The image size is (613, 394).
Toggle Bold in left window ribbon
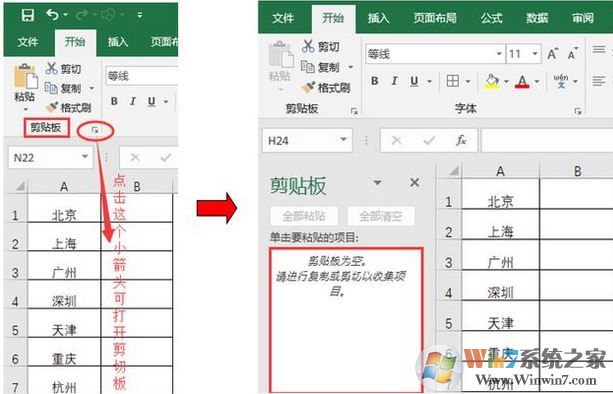[x=114, y=101]
